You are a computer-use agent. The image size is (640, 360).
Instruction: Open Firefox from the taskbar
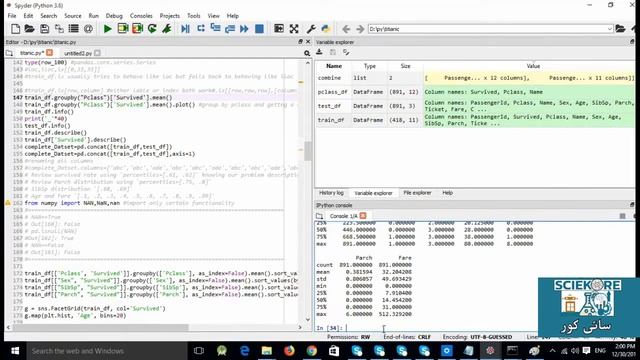point(289,351)
